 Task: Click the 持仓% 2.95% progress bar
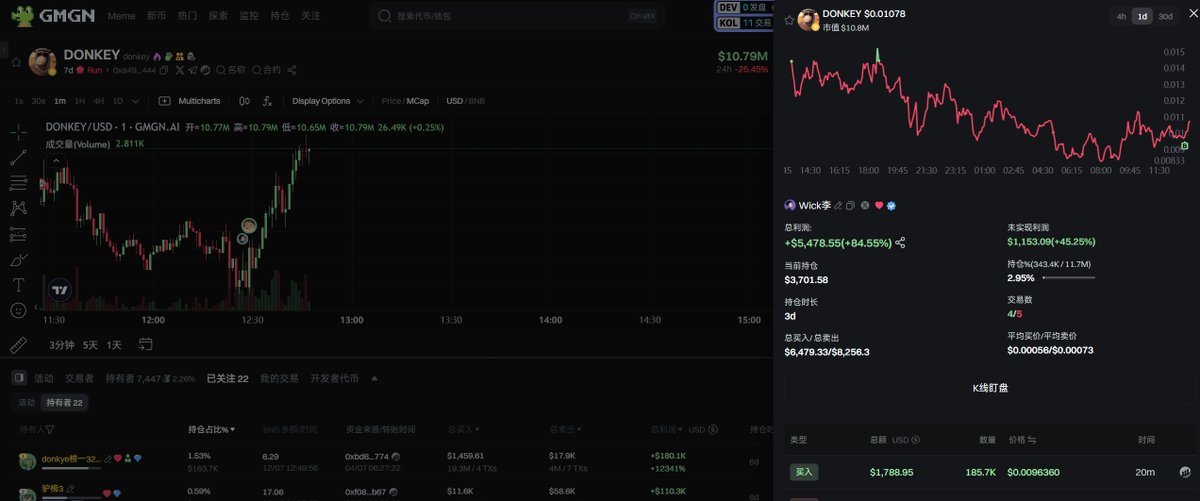(1069, 277)
